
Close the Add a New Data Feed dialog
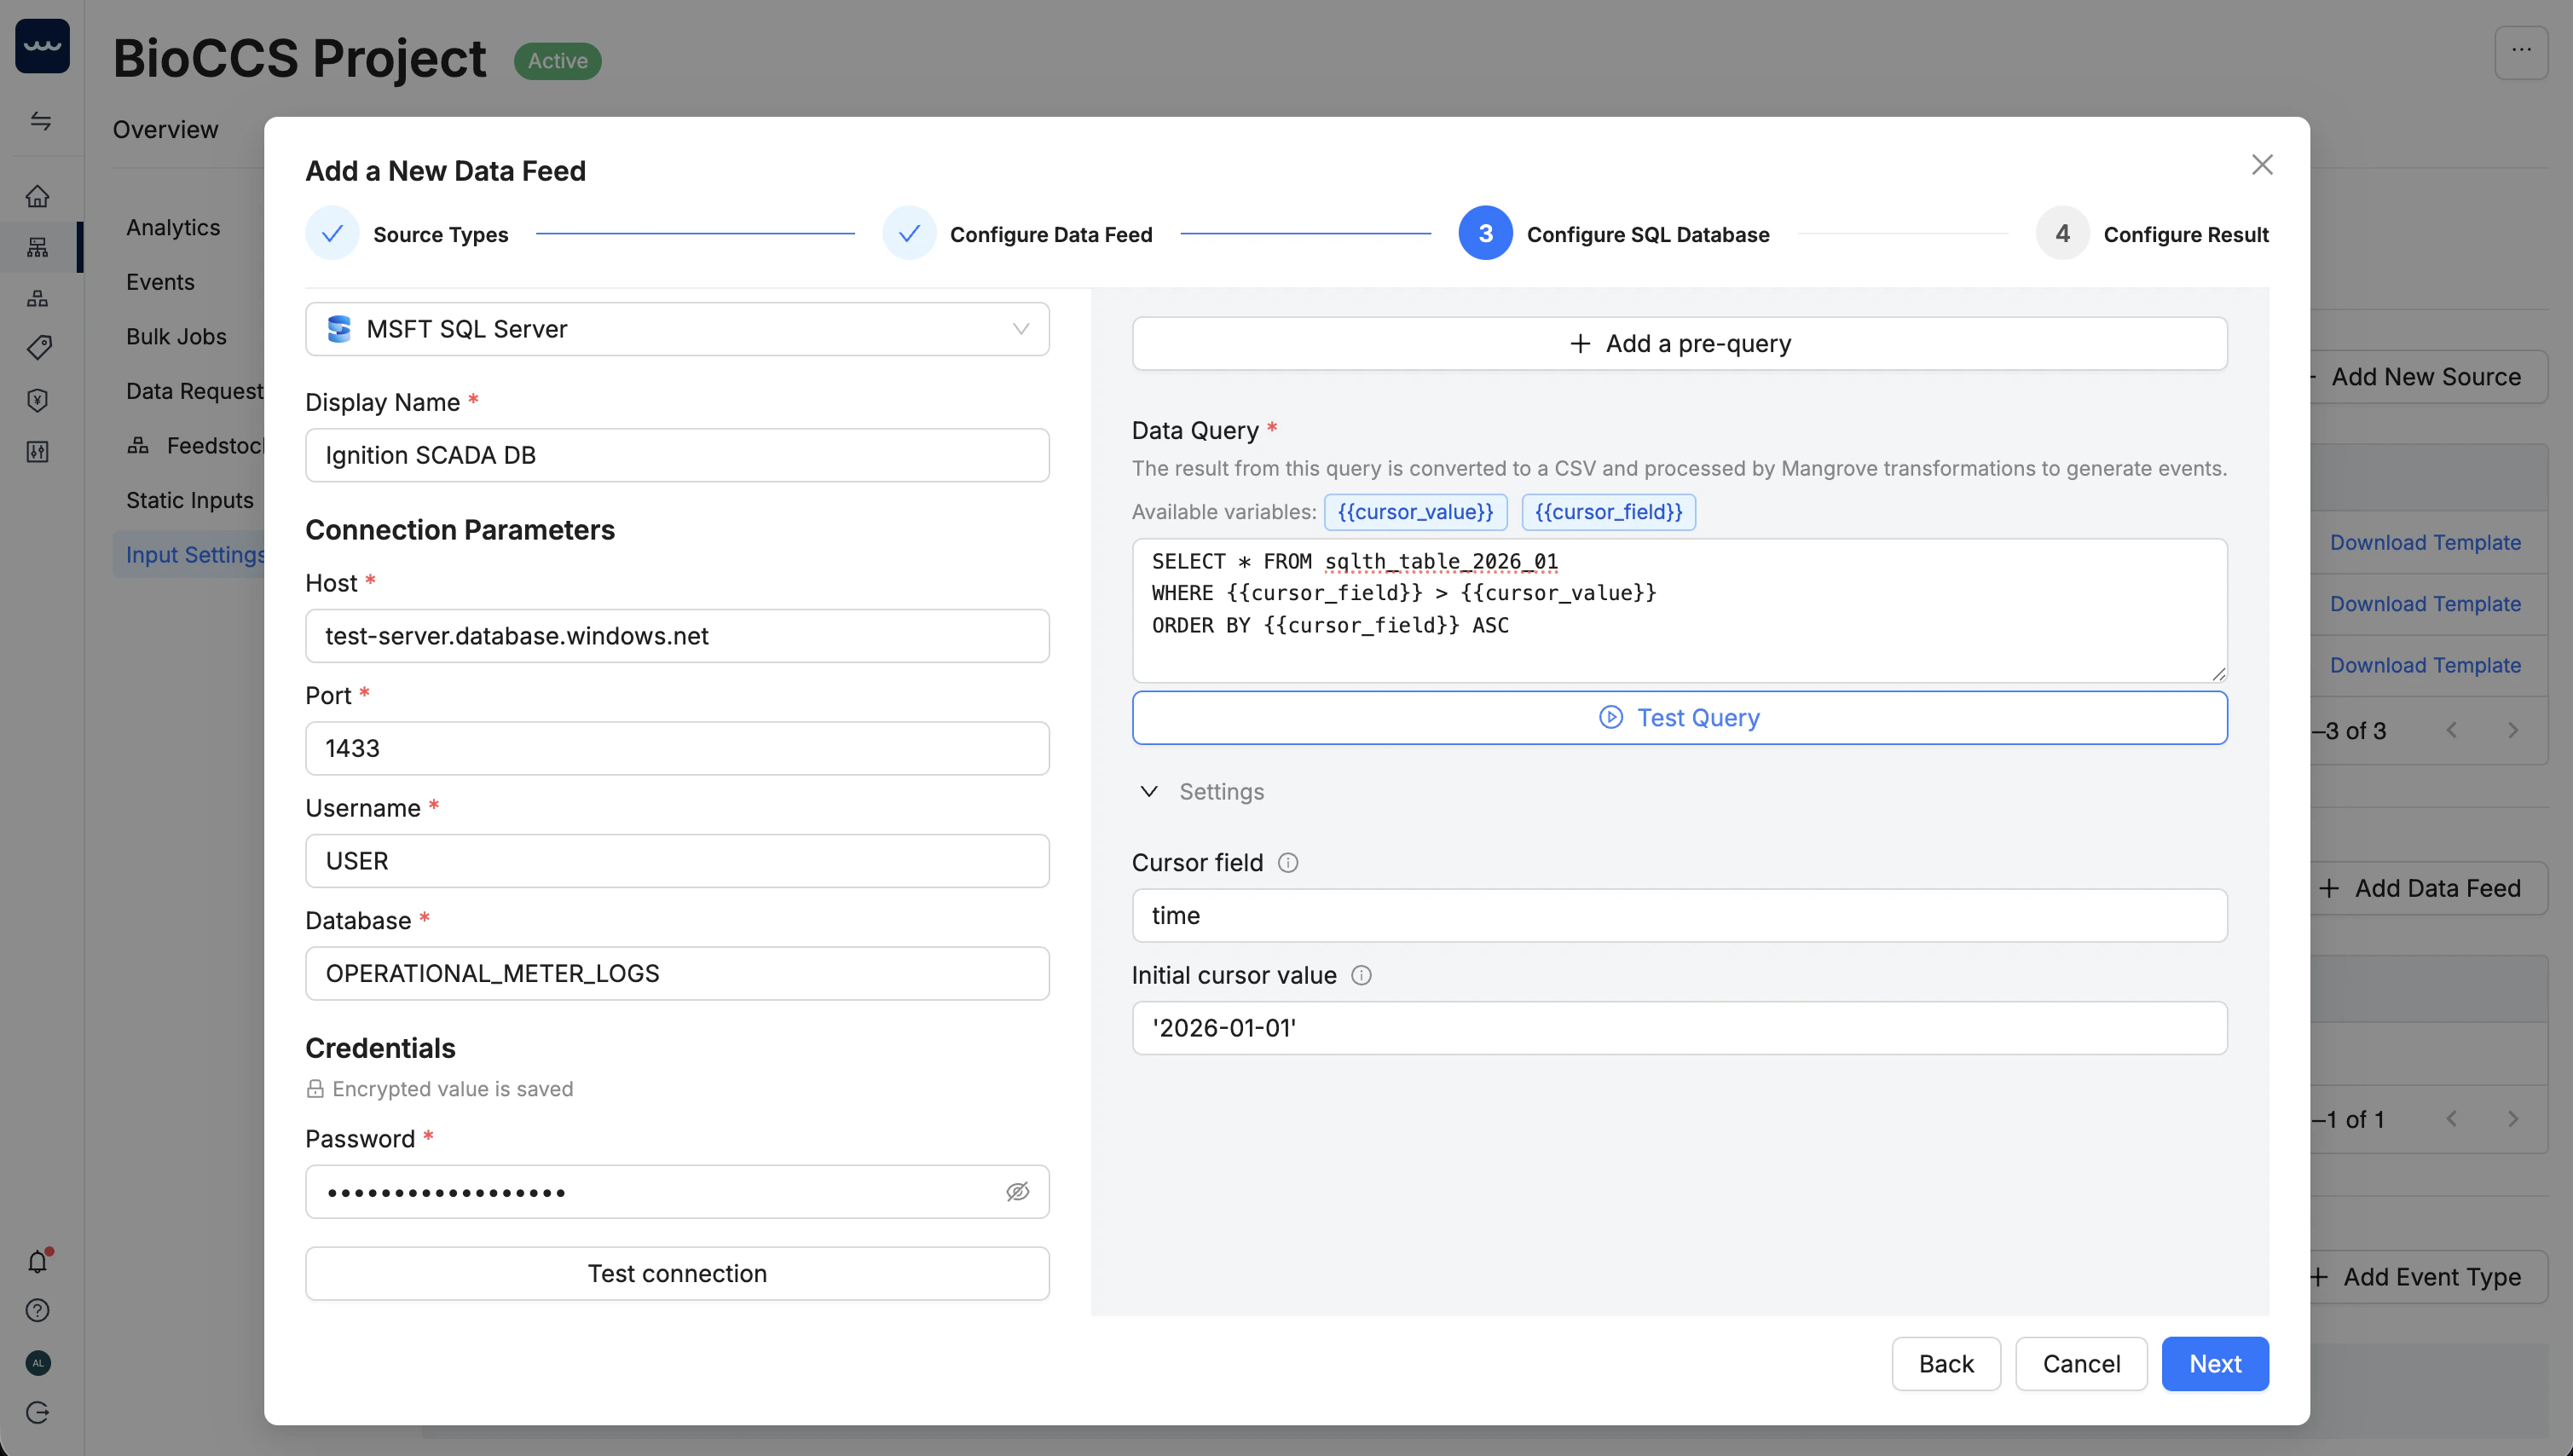click(2262, 165)
